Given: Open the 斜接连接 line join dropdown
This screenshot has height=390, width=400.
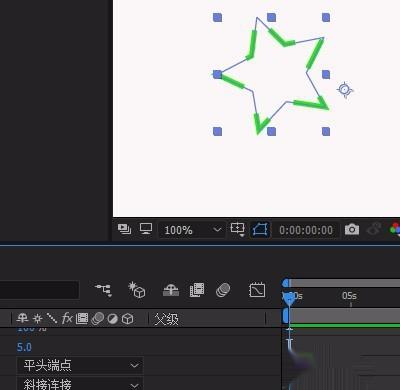Looking at the screenshot, I should [80, 384].
